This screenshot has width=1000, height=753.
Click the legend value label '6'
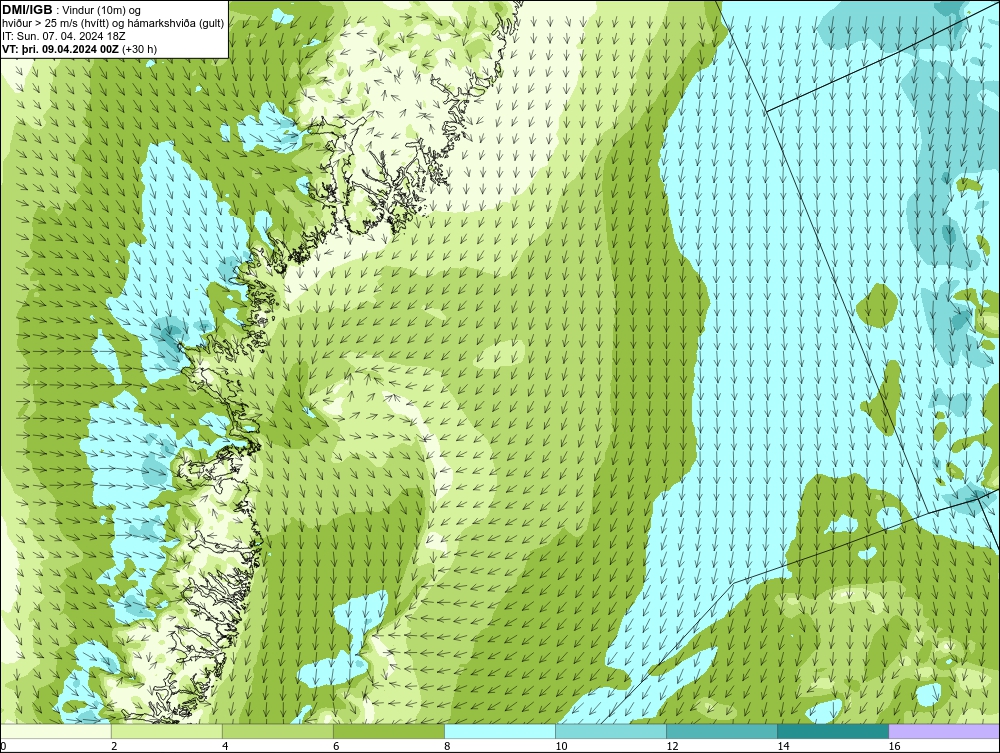(336, 746)
